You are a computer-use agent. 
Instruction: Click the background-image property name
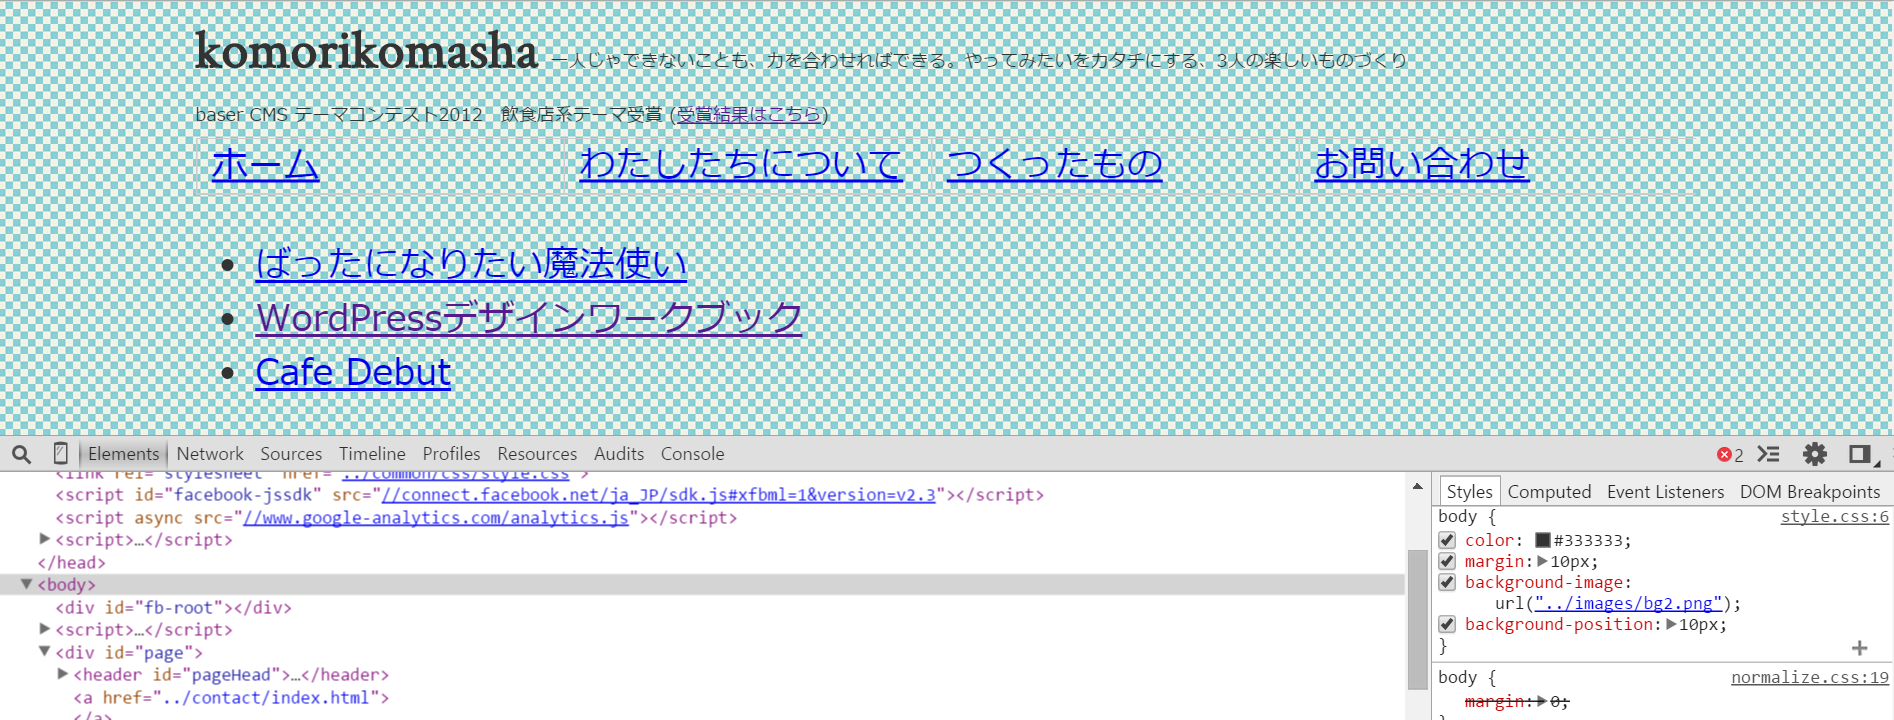point(1544,582)
